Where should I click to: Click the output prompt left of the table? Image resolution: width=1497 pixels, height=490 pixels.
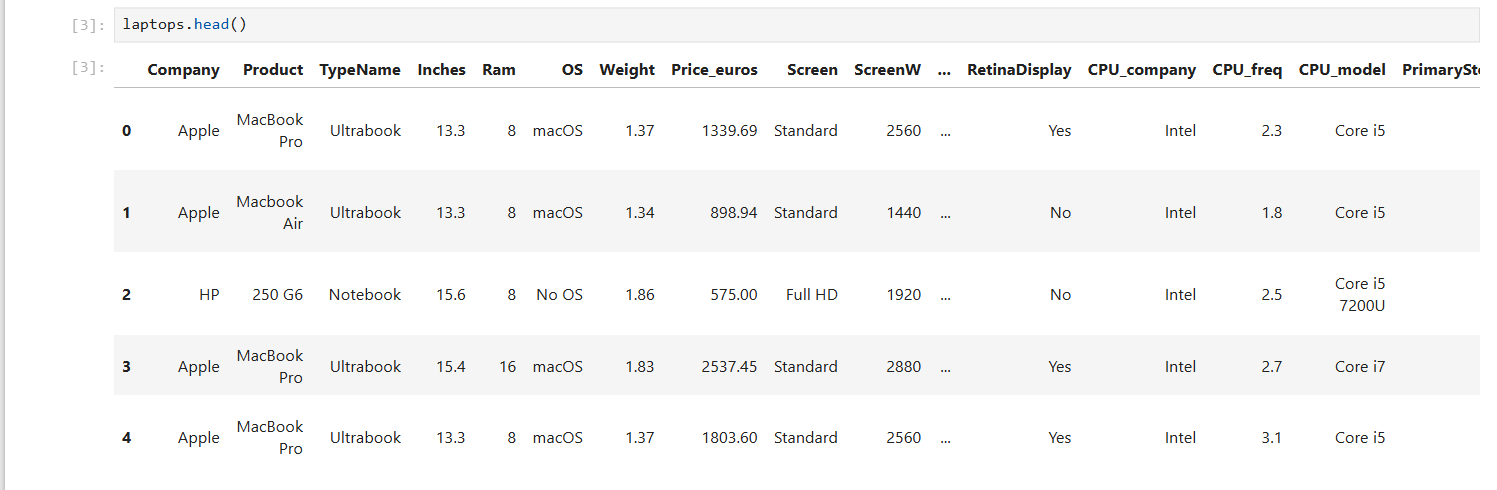[88, 68]
